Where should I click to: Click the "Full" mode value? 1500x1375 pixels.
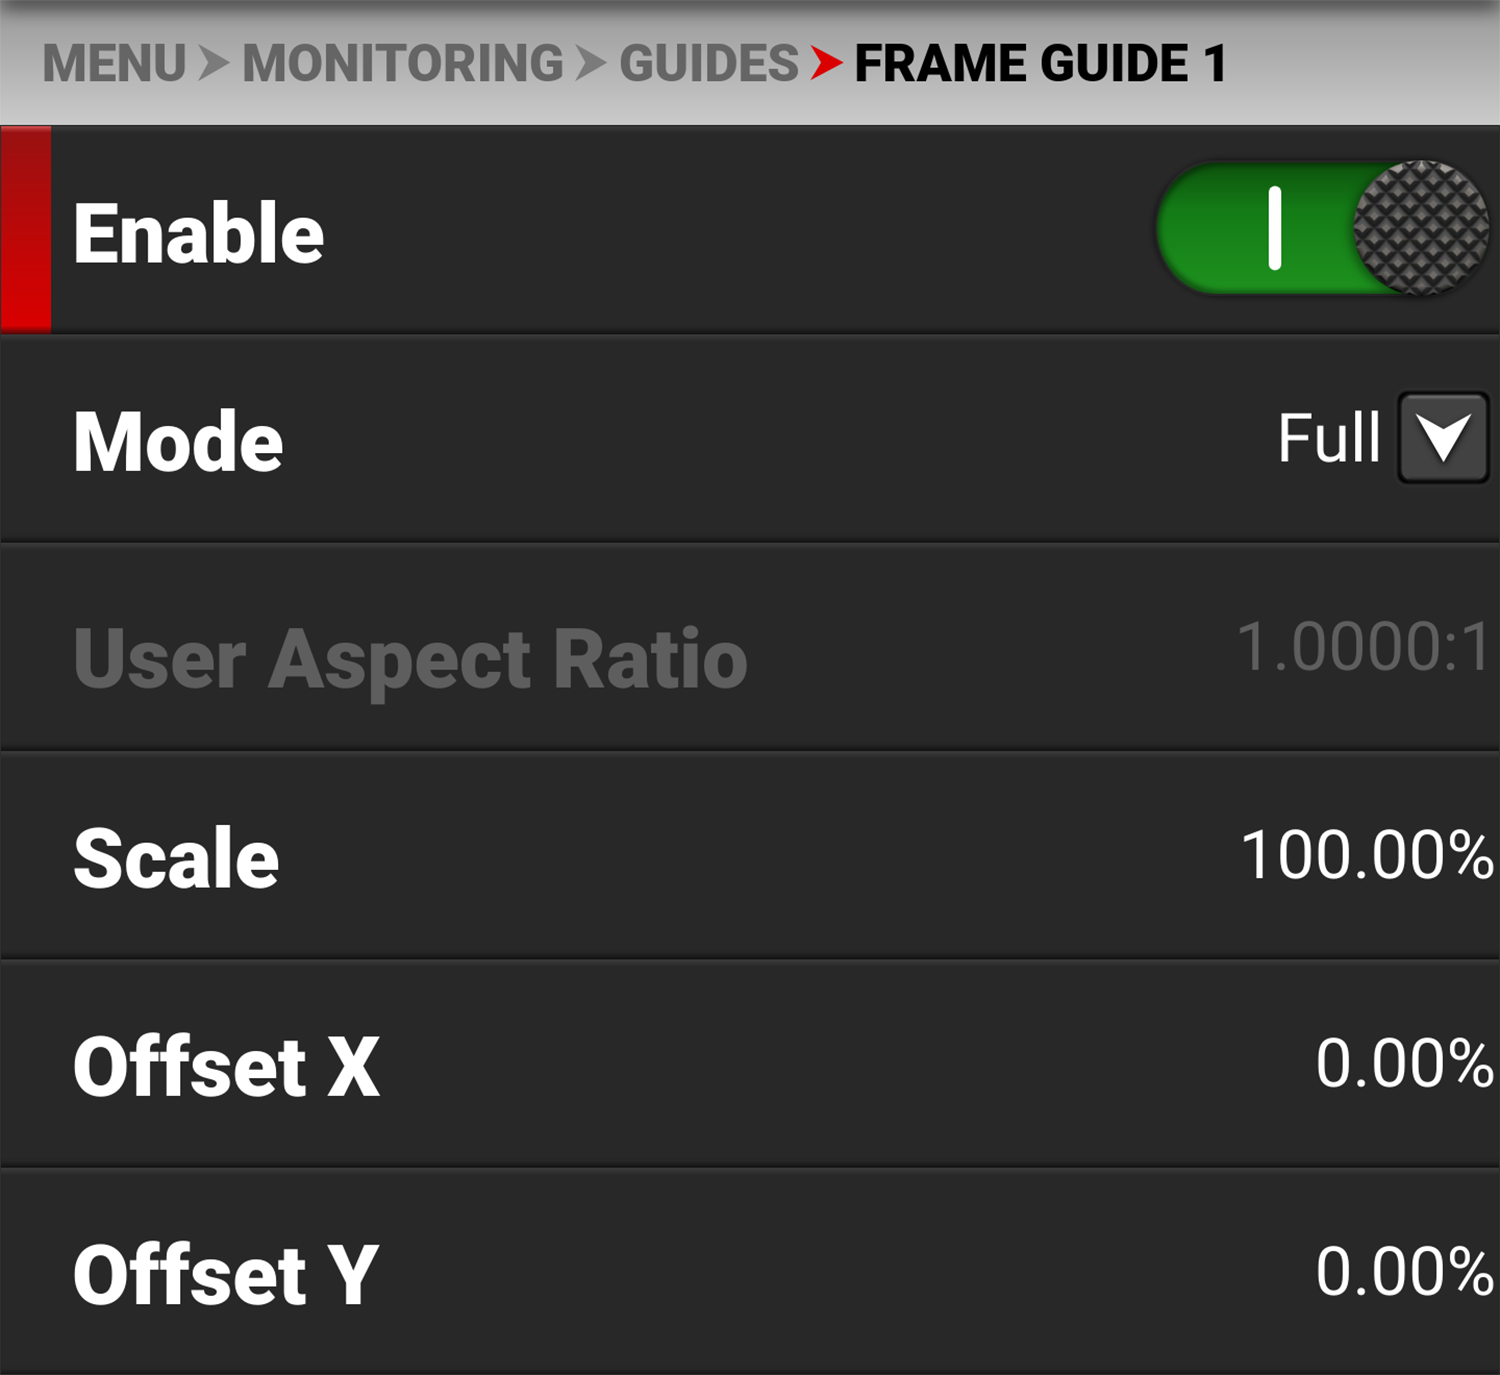click(x=1328, y=438)
